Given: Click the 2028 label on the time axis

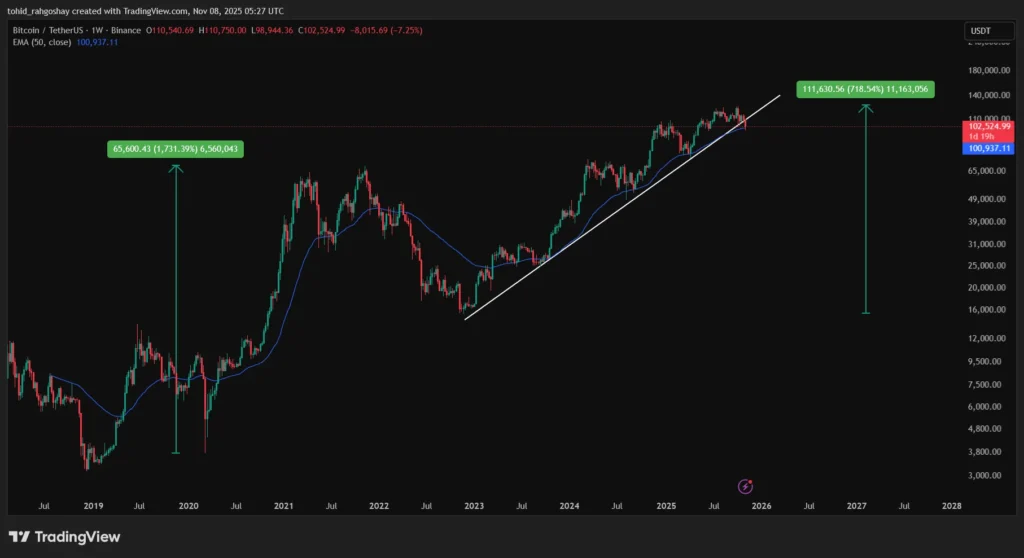Looking at the screenshot, I should pyautogui.click(x=952, y=506).
